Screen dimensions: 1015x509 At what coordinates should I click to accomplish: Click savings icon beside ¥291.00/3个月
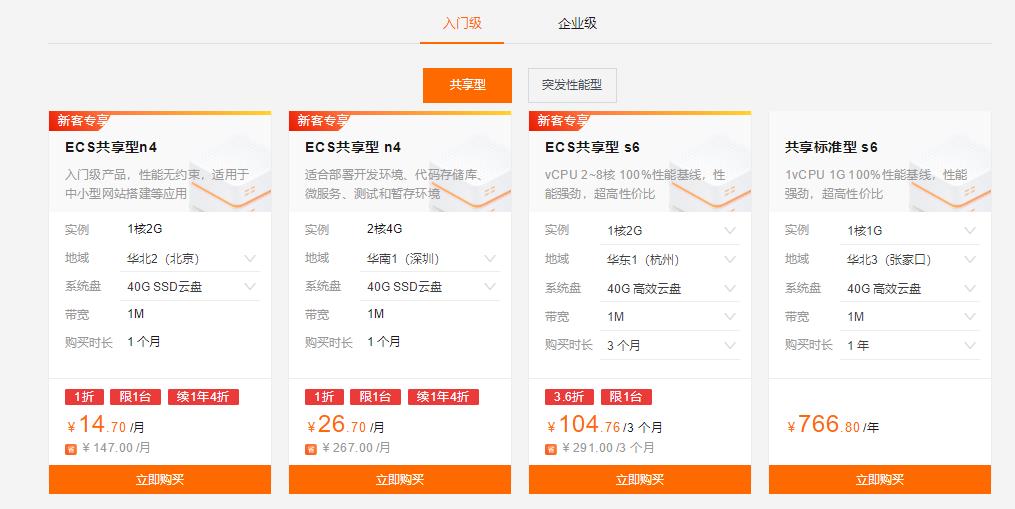(x=551, y=449)
